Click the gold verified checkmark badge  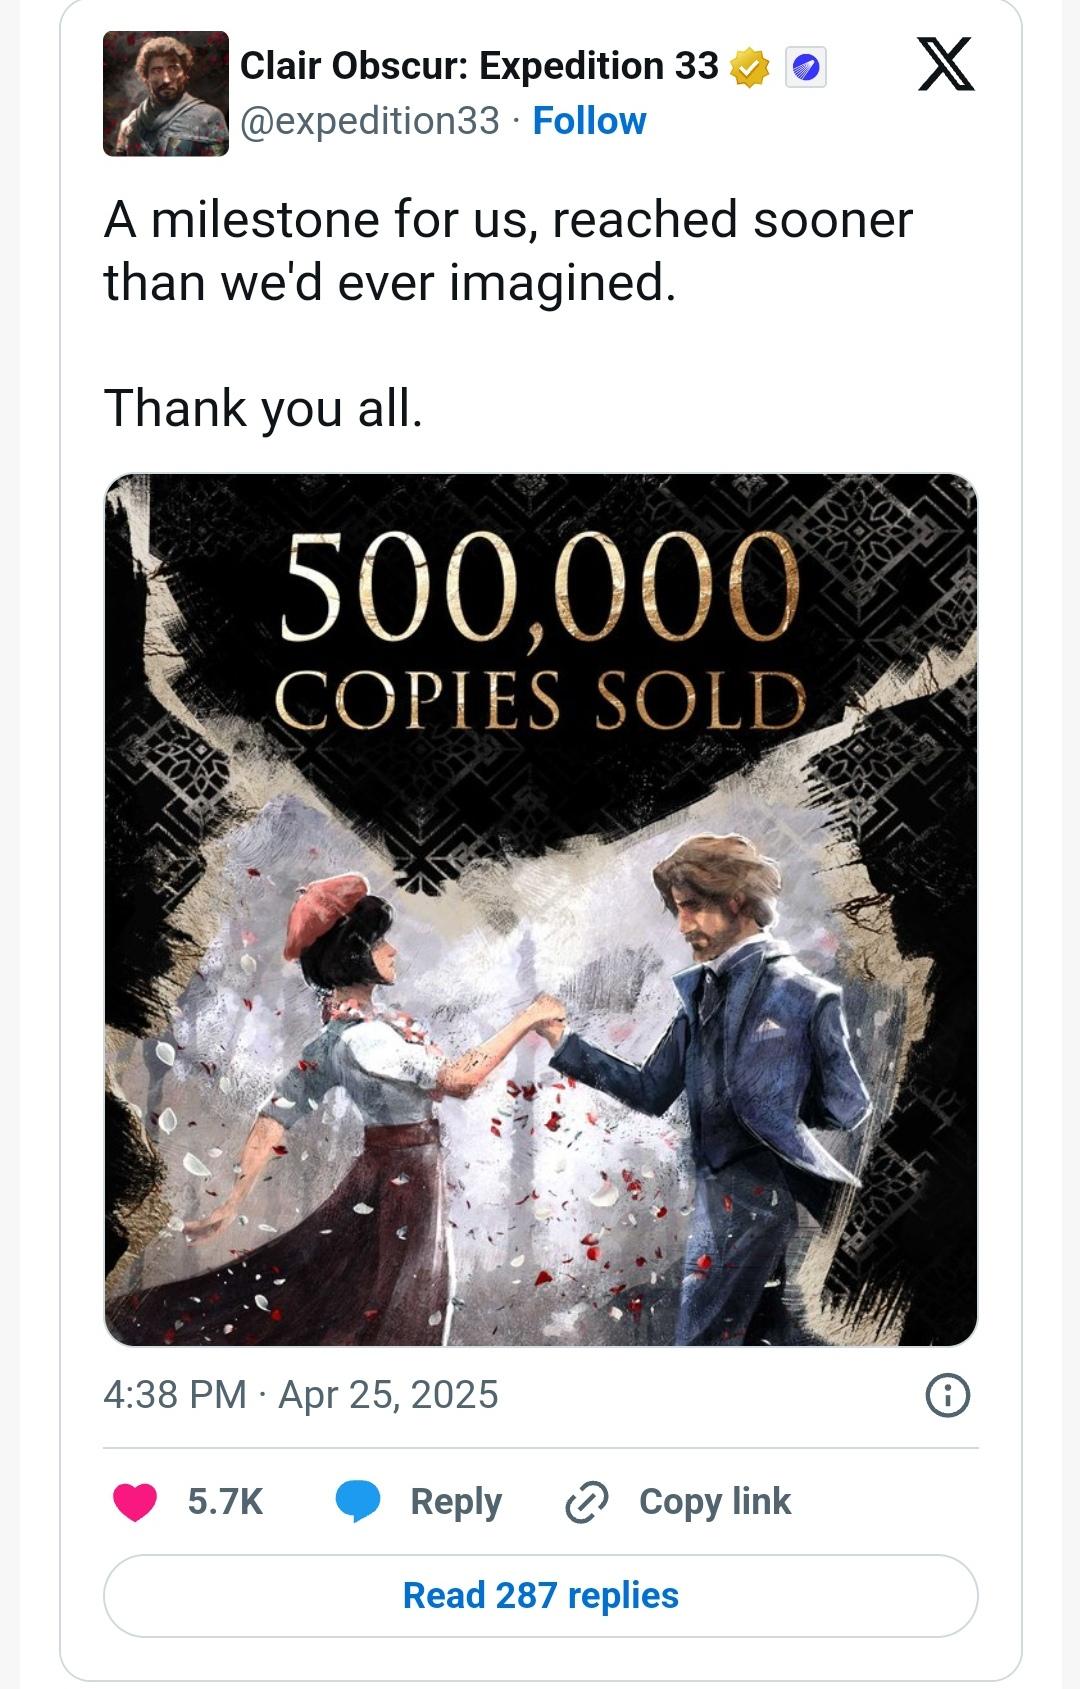(750, 68)
